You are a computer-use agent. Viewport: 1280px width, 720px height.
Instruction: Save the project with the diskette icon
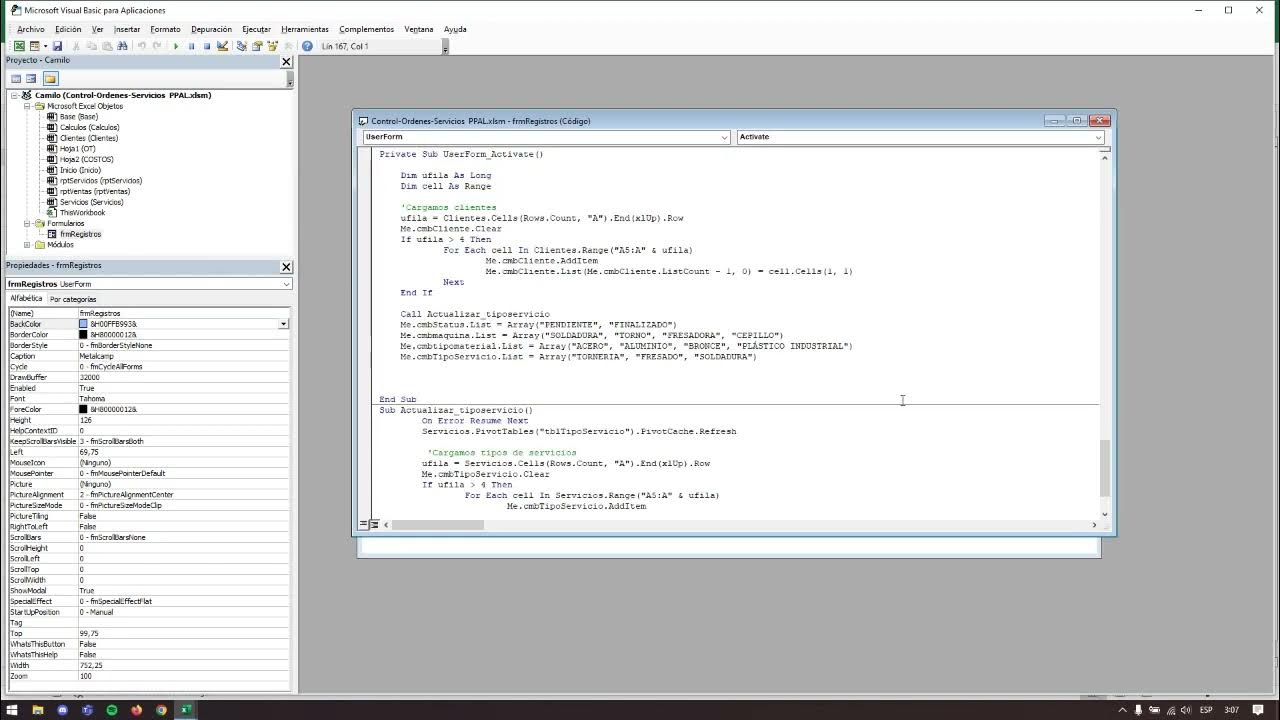coord(57,46)
